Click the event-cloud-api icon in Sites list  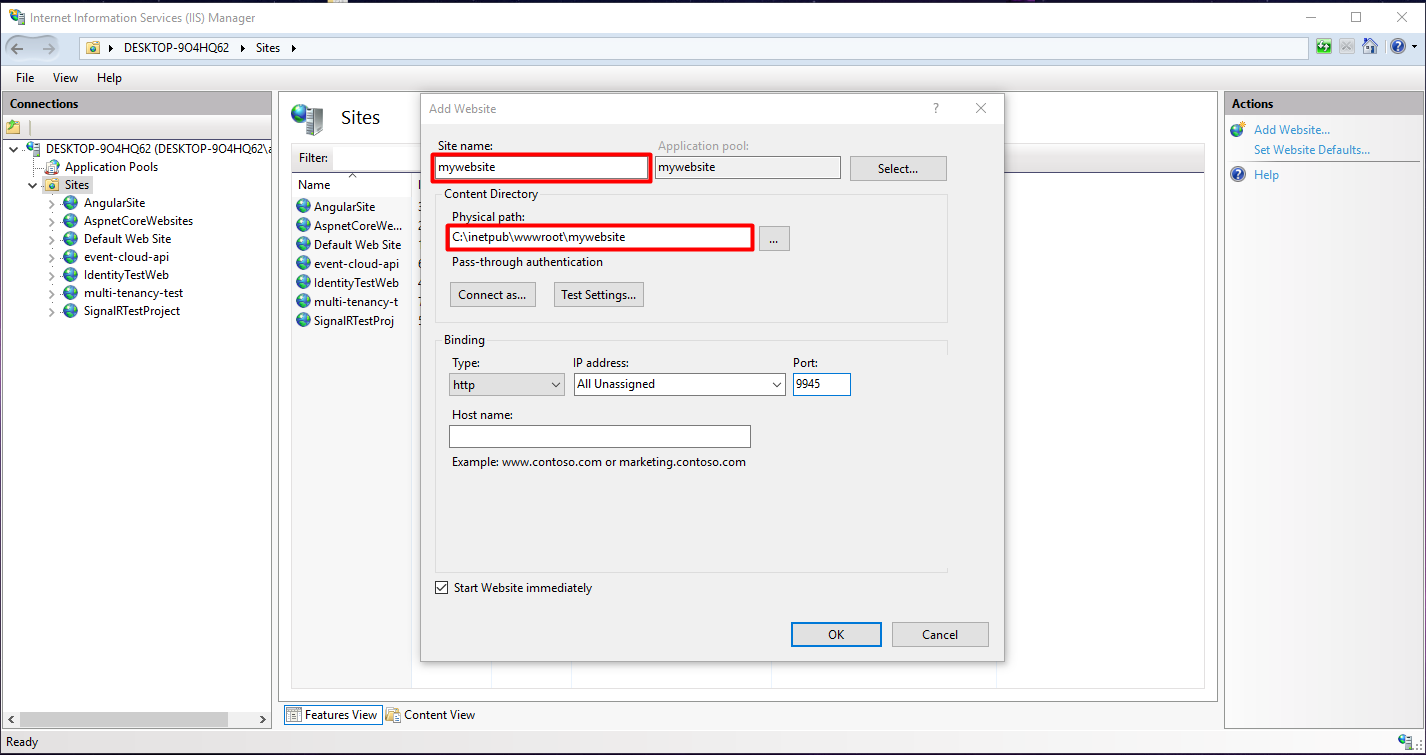303,263
